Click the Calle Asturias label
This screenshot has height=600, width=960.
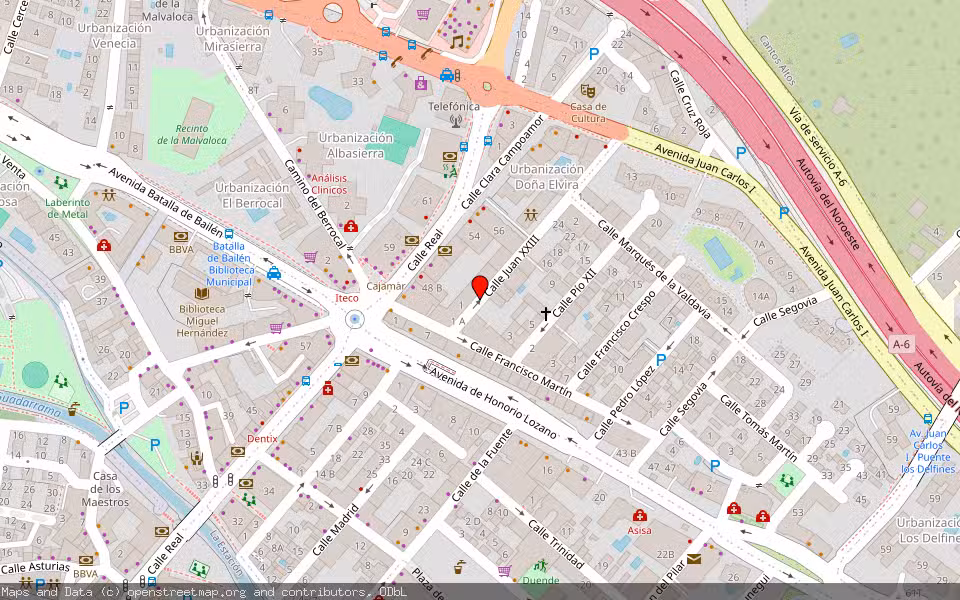[x=36, y=568]
